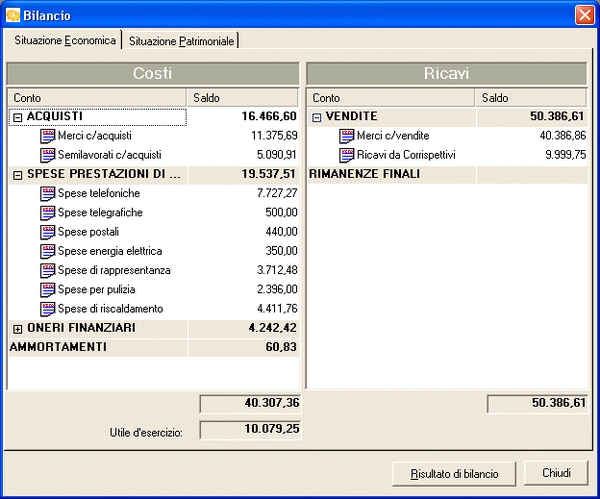The height and width of the screenshot is (499, 600).
Task: Click the Spese postali account icon
Action: 47,232
